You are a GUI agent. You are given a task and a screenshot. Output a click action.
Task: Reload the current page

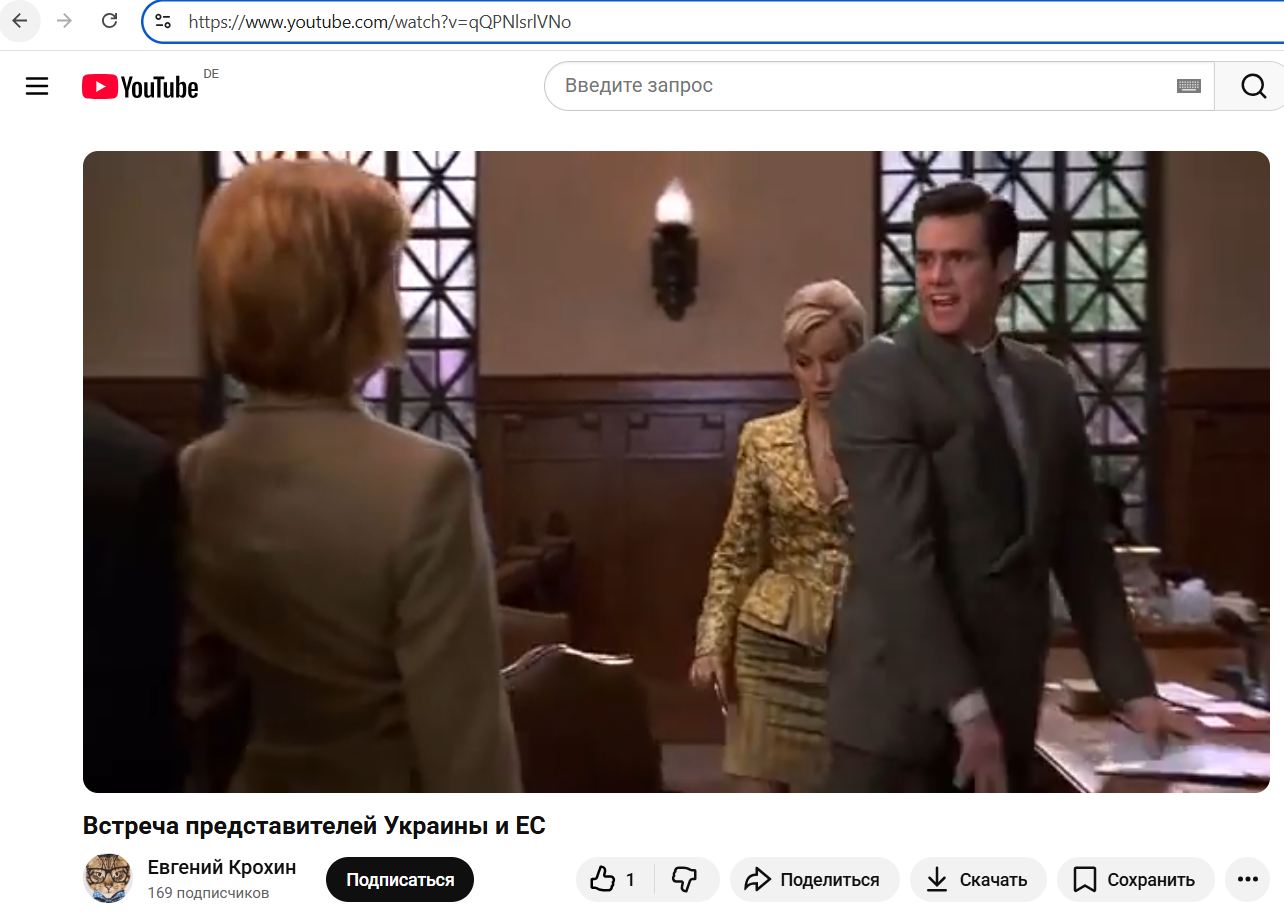109,19
